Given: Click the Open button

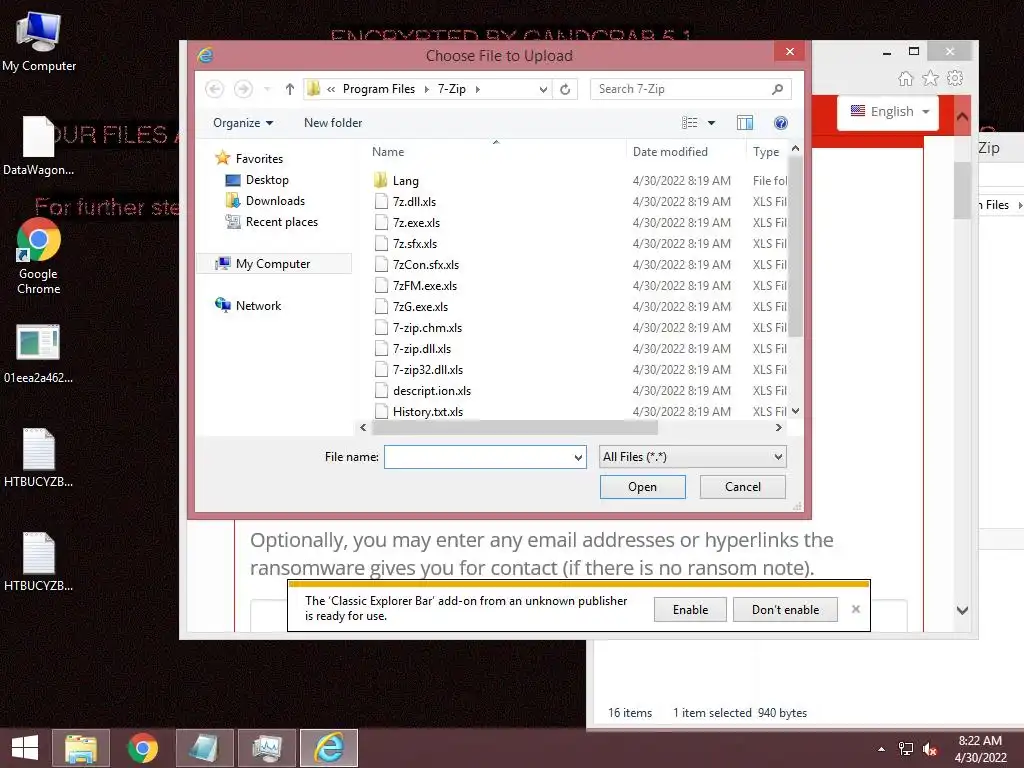Looking at the screenshot, I should (x=643, y=487).
